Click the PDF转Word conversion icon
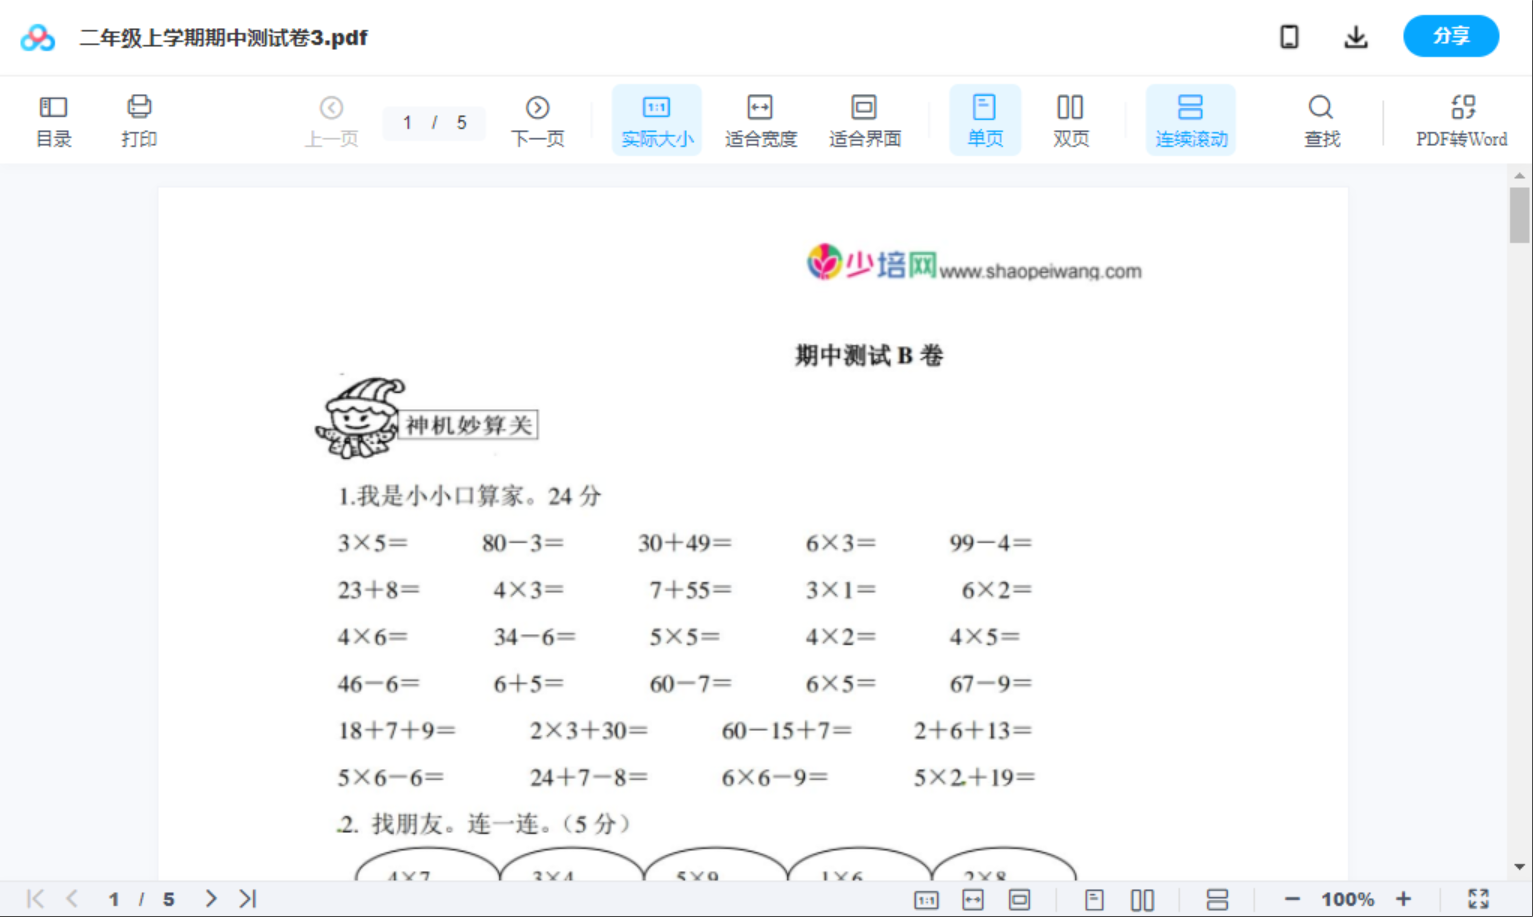 pos(1463,119)
